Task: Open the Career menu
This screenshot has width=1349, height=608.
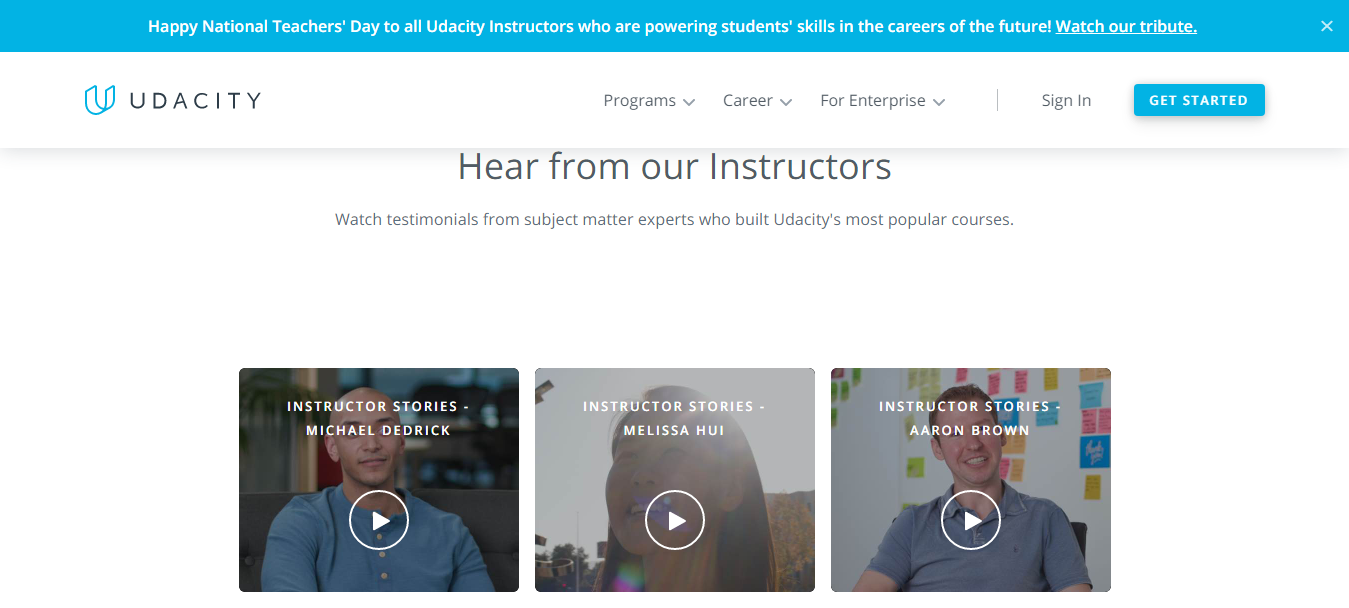Action: point(747,100)
